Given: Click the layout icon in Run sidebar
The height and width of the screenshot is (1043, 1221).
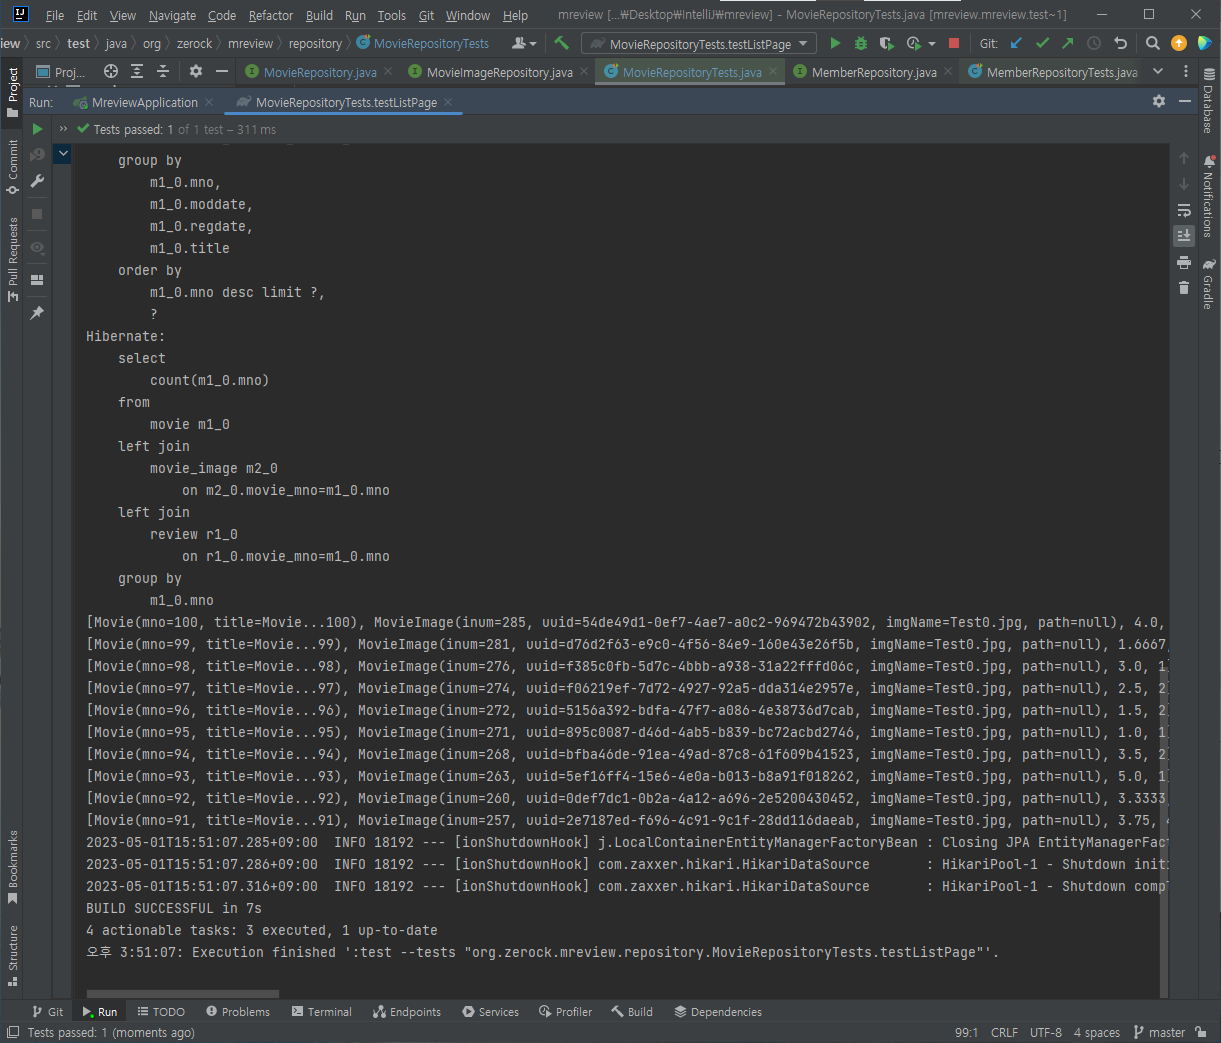Looking at the screenshot, I should coord(37,280).
